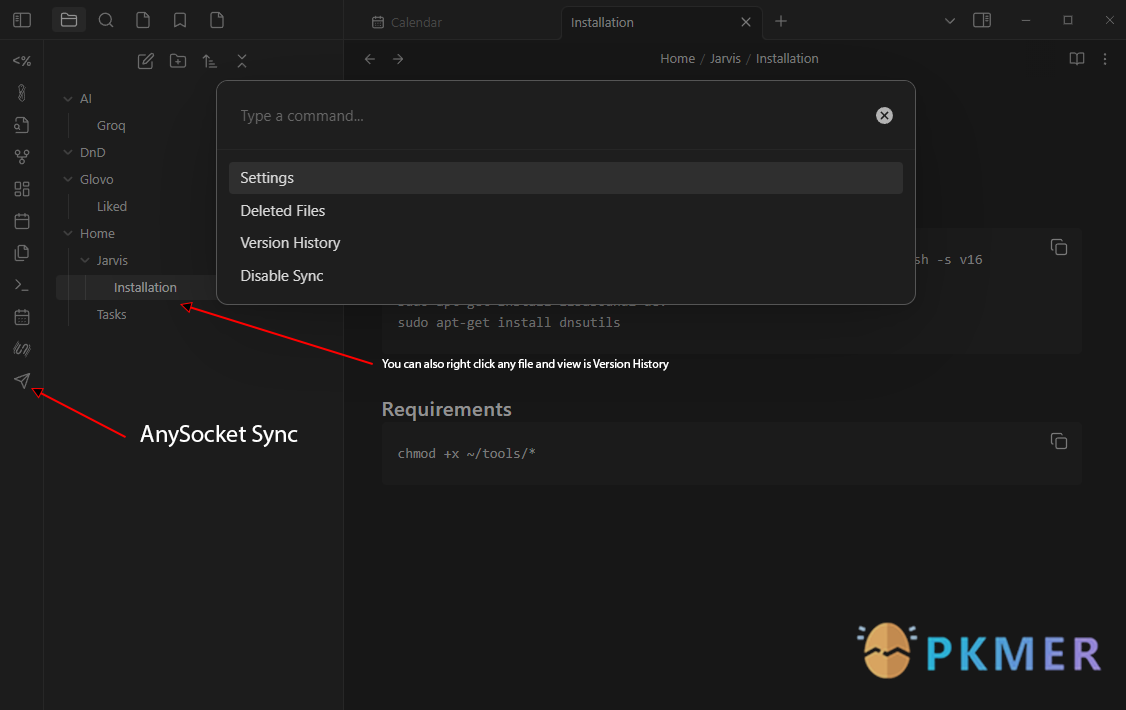
Task: Expand the DnD folder chevron
Action: point(68,152)
